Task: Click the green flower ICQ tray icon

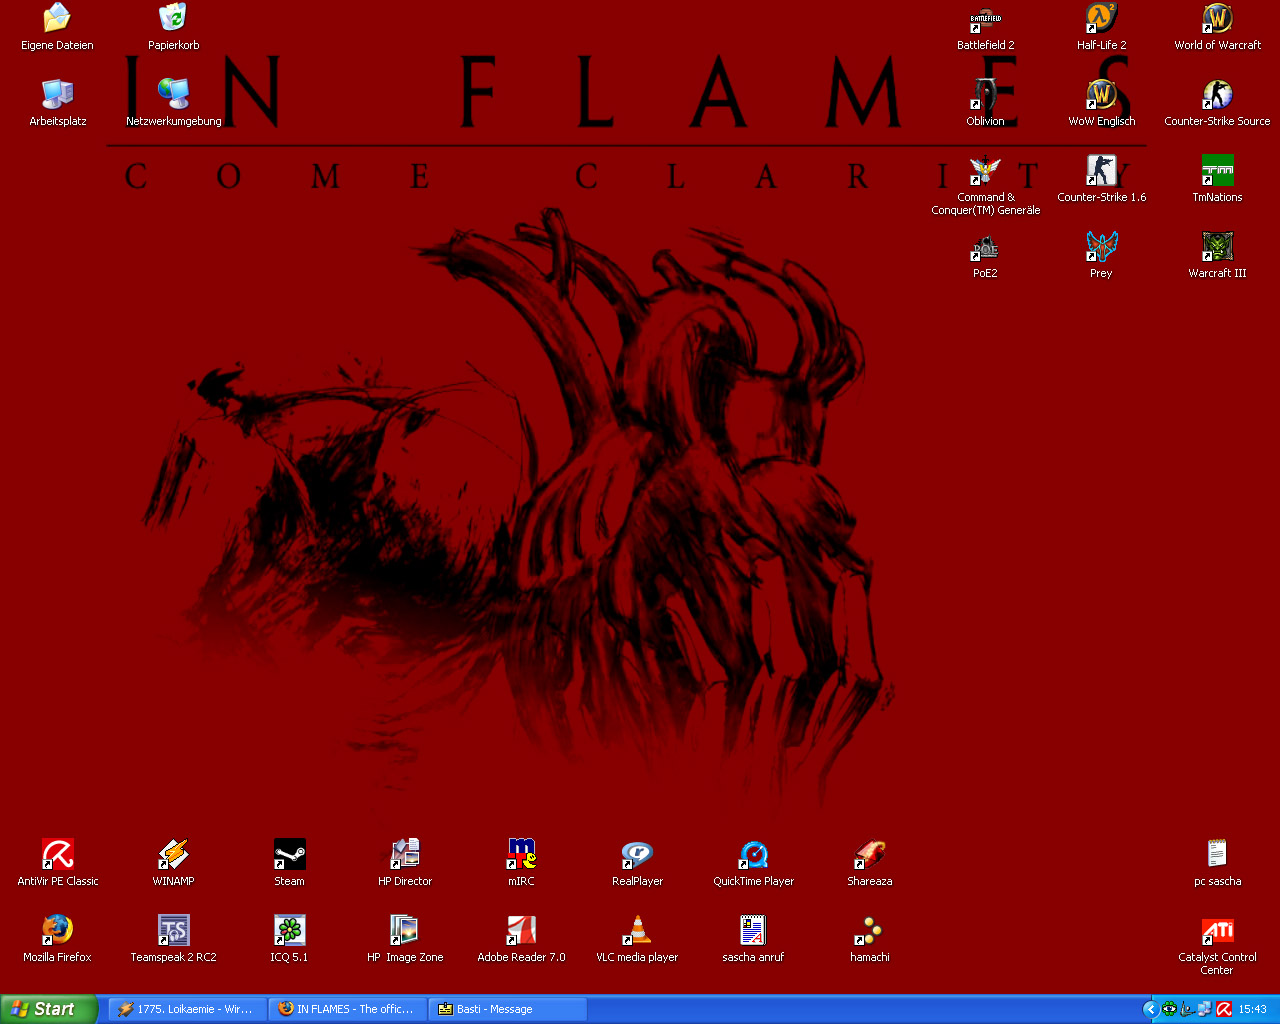Action: tap(1169, 1009)
